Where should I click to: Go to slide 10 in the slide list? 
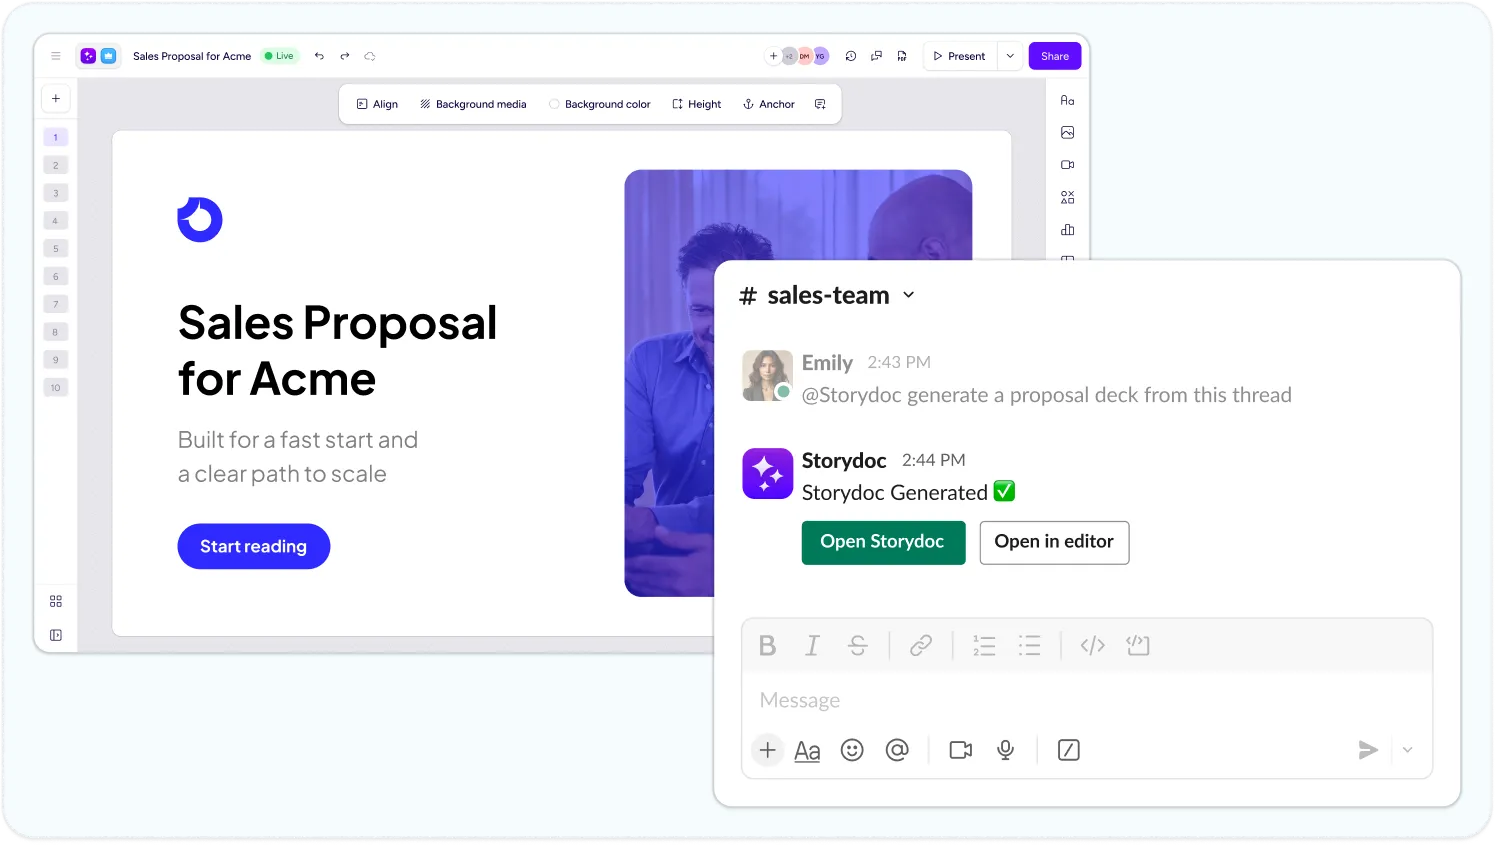click(x=56, y=387)
